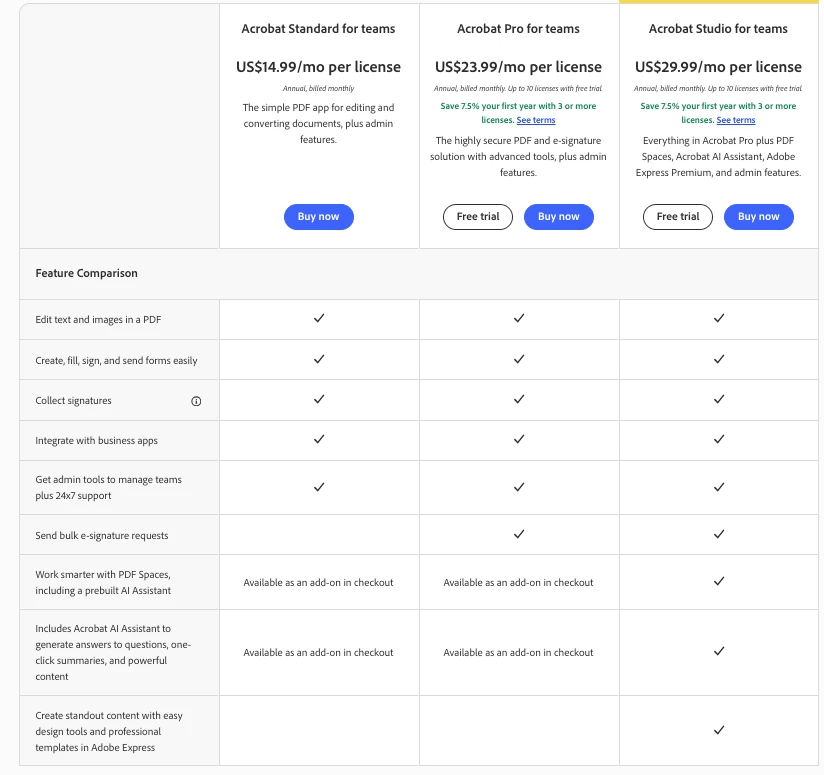Open See terms link under Acrobat Pro

coord(535,120)
